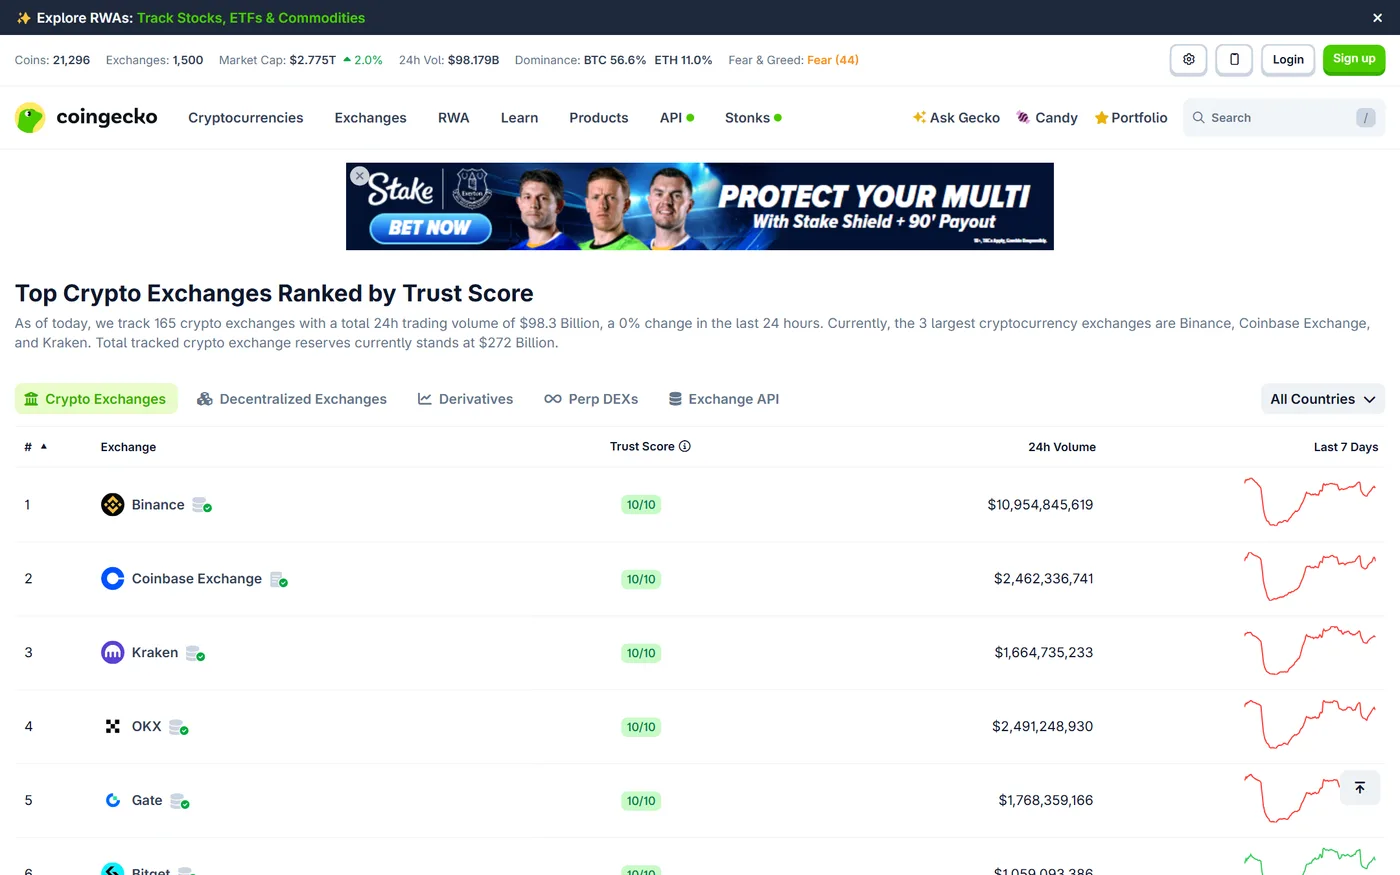1400x875 pixels.
Task: Click the Sign up button
Action: coord(1354,59)
